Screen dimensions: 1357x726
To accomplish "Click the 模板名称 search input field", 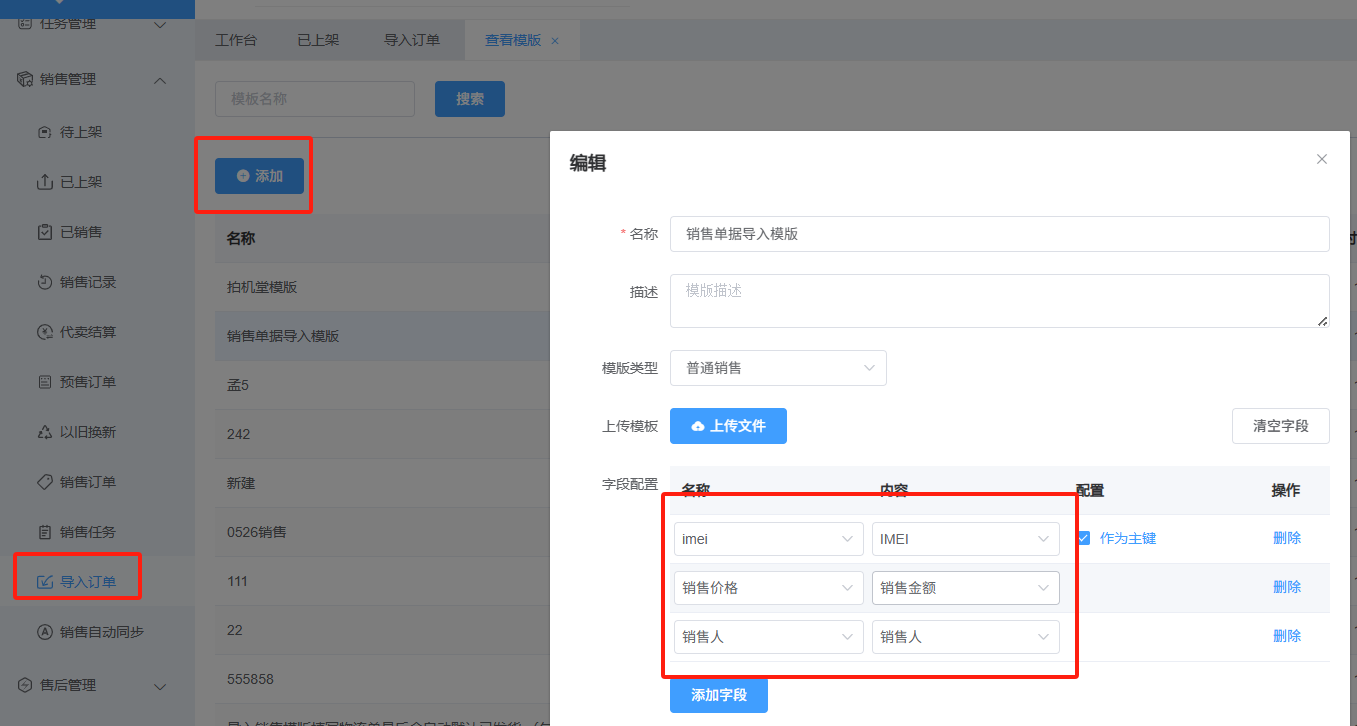I will [x=314, y=99].
